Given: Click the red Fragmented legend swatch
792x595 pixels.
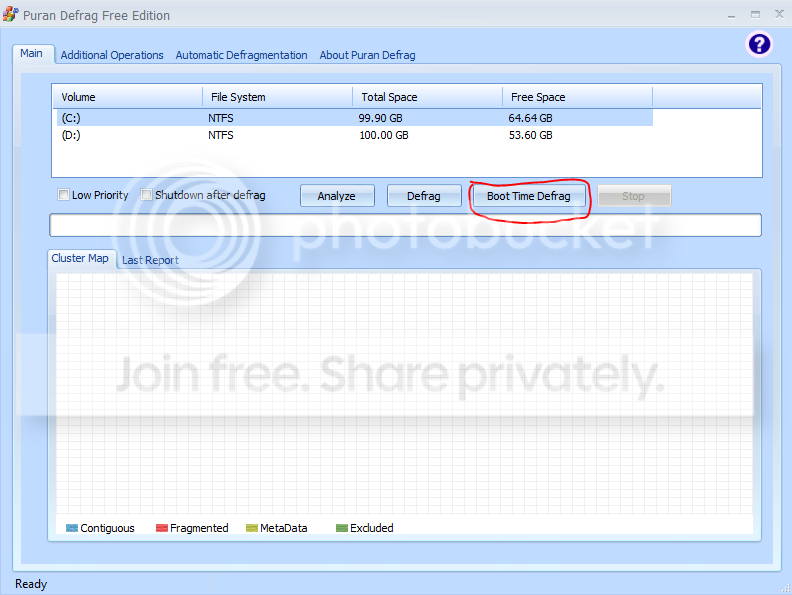Looking at the screenshot, I should coord(162,528).
